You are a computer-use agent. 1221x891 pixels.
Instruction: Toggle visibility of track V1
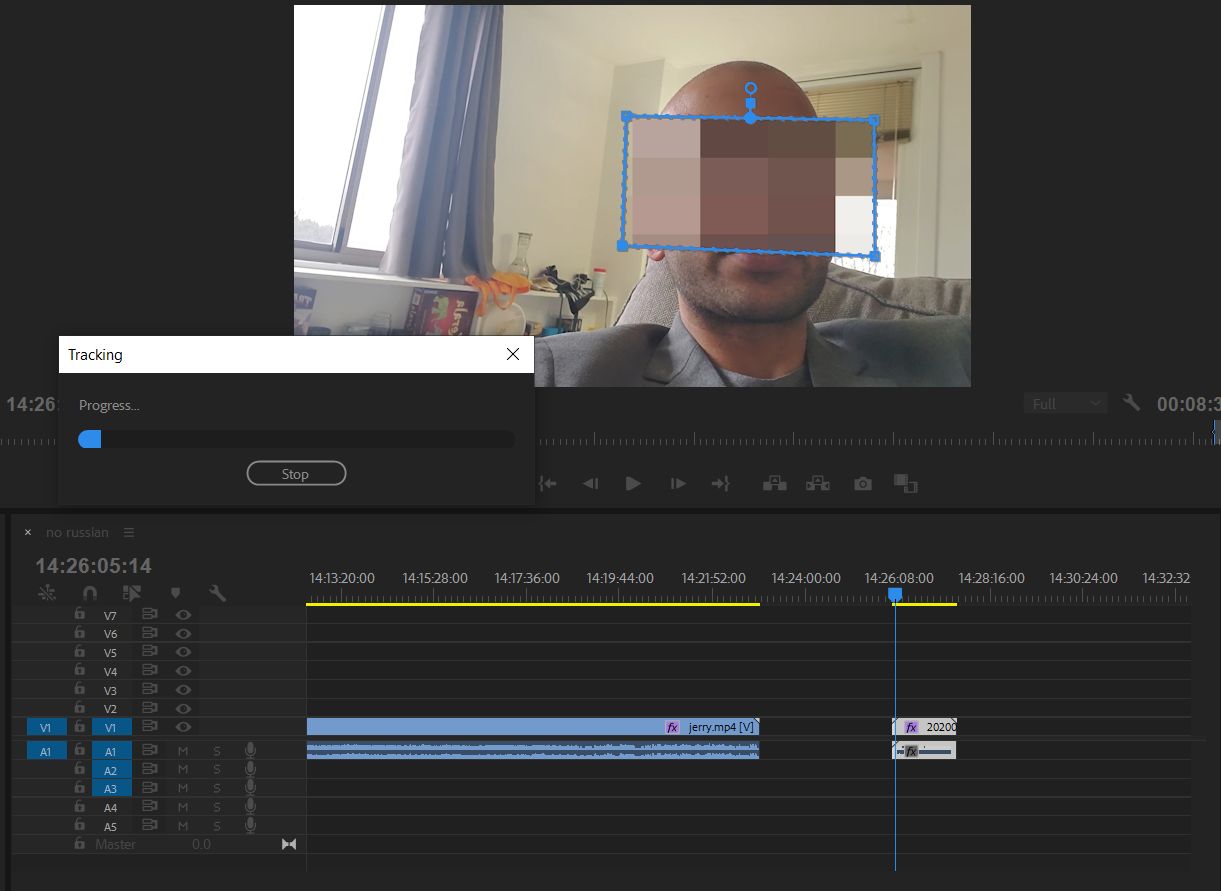(183, 727)
